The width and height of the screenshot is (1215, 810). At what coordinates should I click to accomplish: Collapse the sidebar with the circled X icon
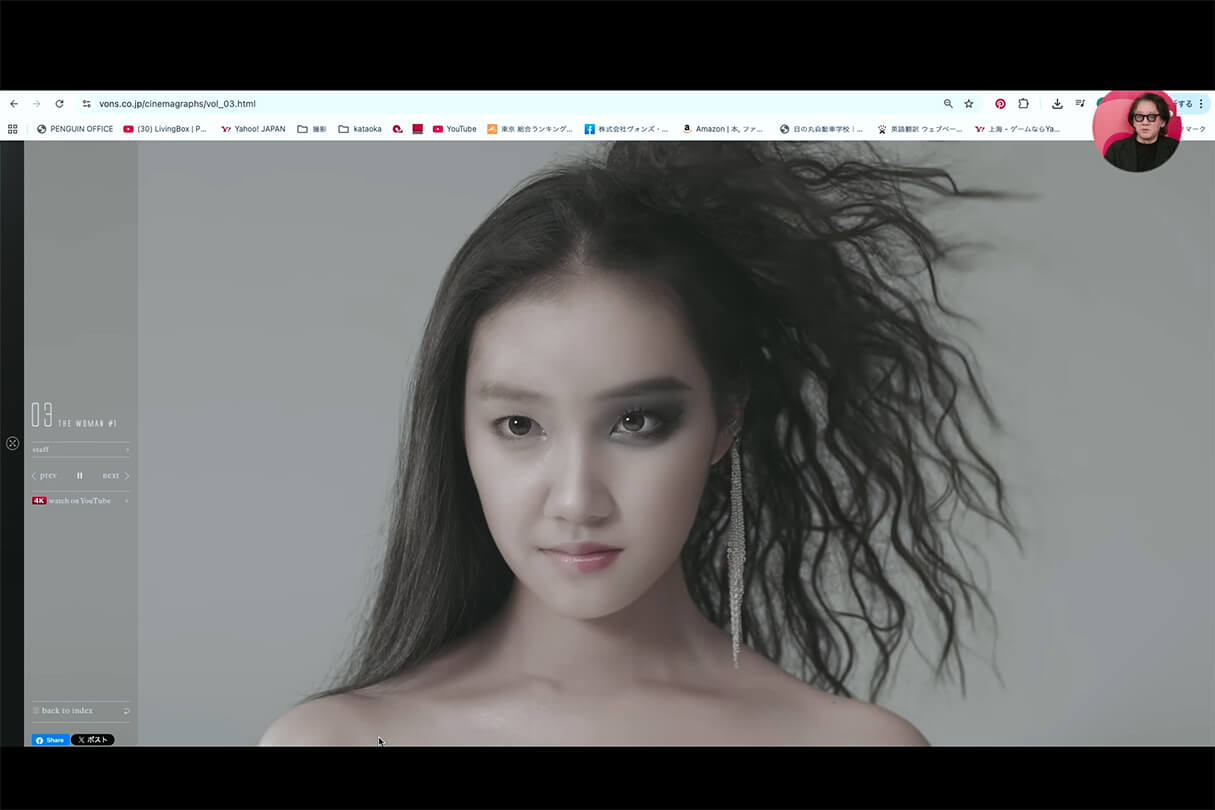12,443
